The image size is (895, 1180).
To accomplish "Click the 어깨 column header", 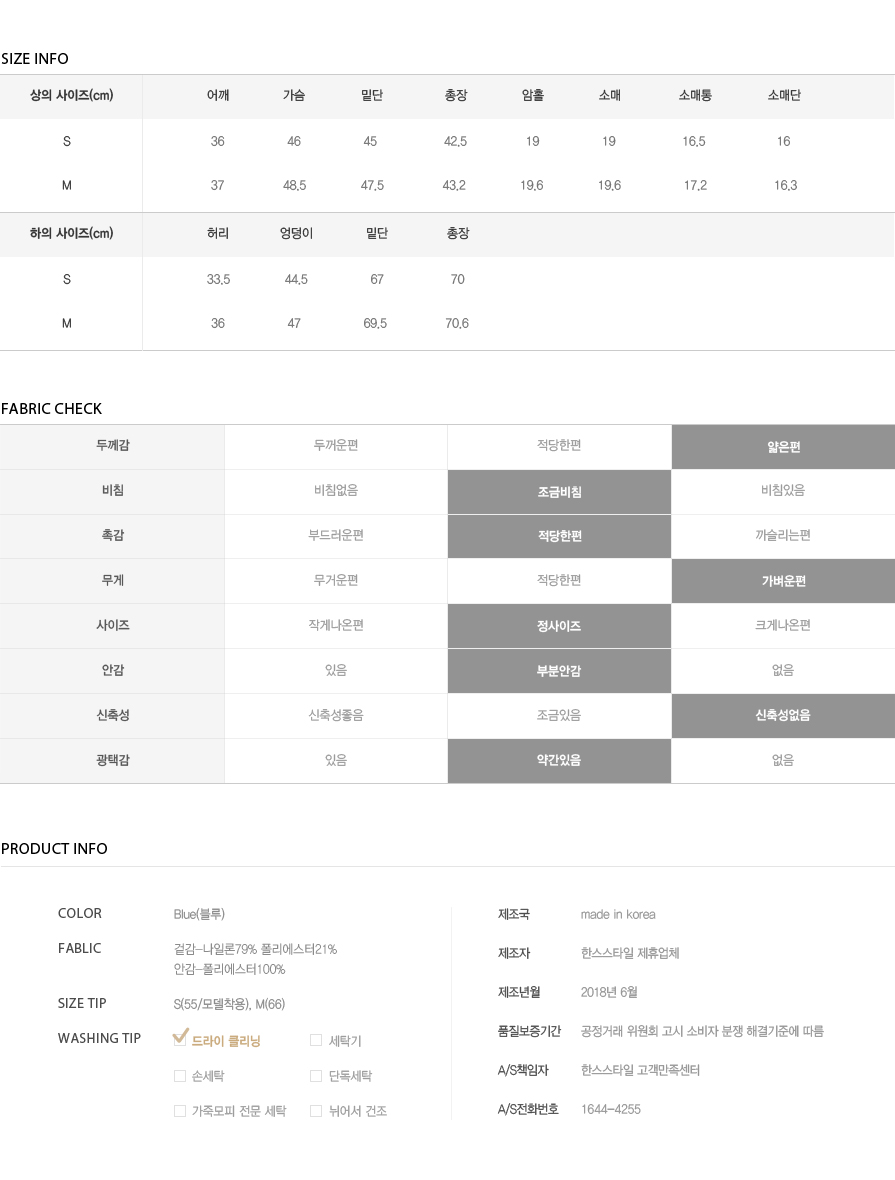I will point(218,96).
